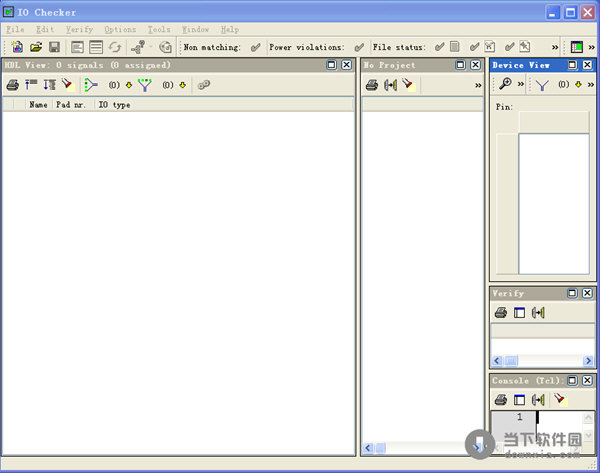Viewport: 600px width, 473px height.
Task: Toggle the Power violations checkmark
Action: pos(359,47)
